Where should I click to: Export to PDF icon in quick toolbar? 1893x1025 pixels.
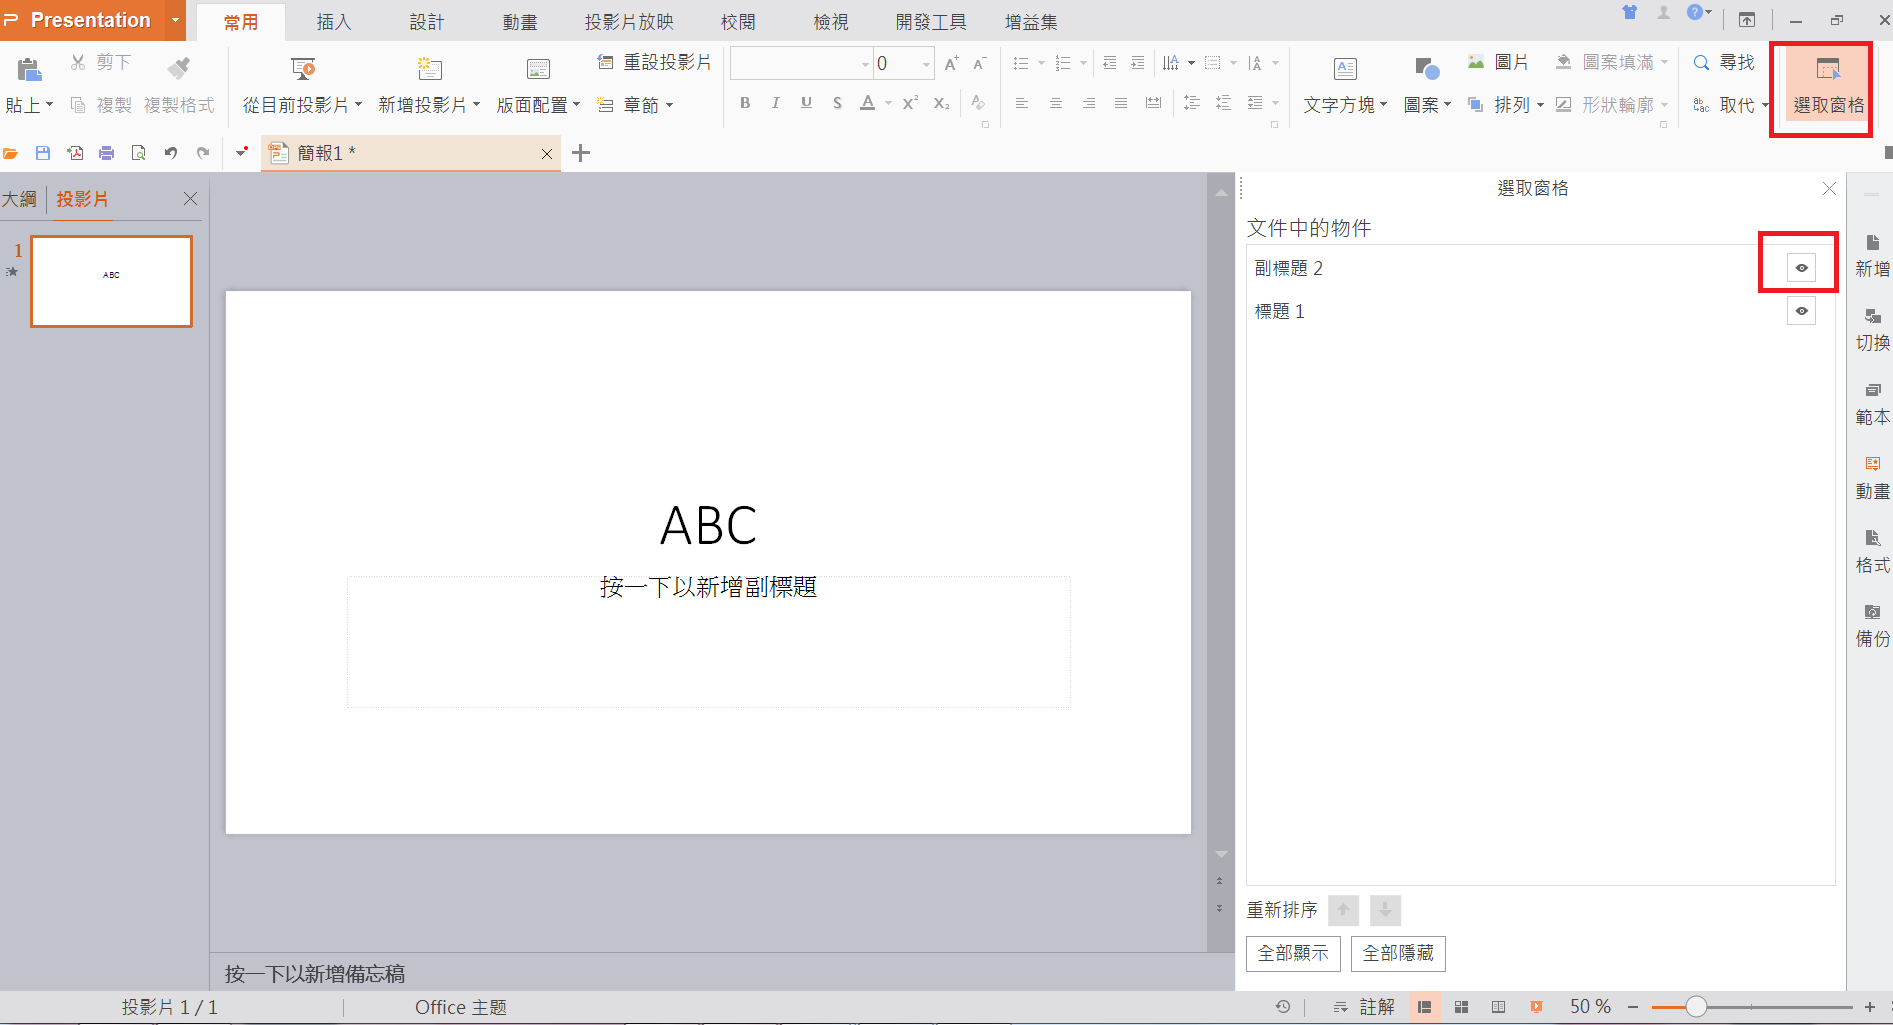click(x=75, y=153)
